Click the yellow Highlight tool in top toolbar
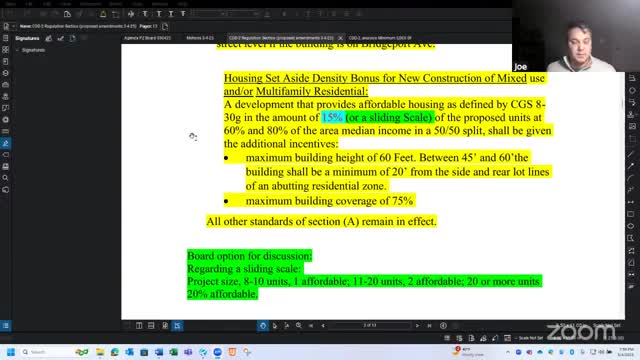This screenshot has height=360, width=640. click(x=103, y=14)
